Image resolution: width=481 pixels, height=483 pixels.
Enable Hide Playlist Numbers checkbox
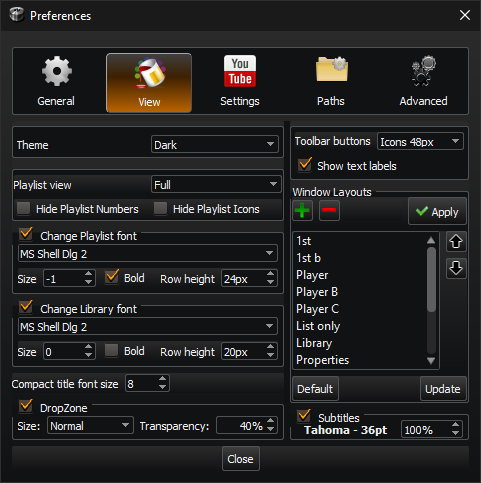[24, 208]
